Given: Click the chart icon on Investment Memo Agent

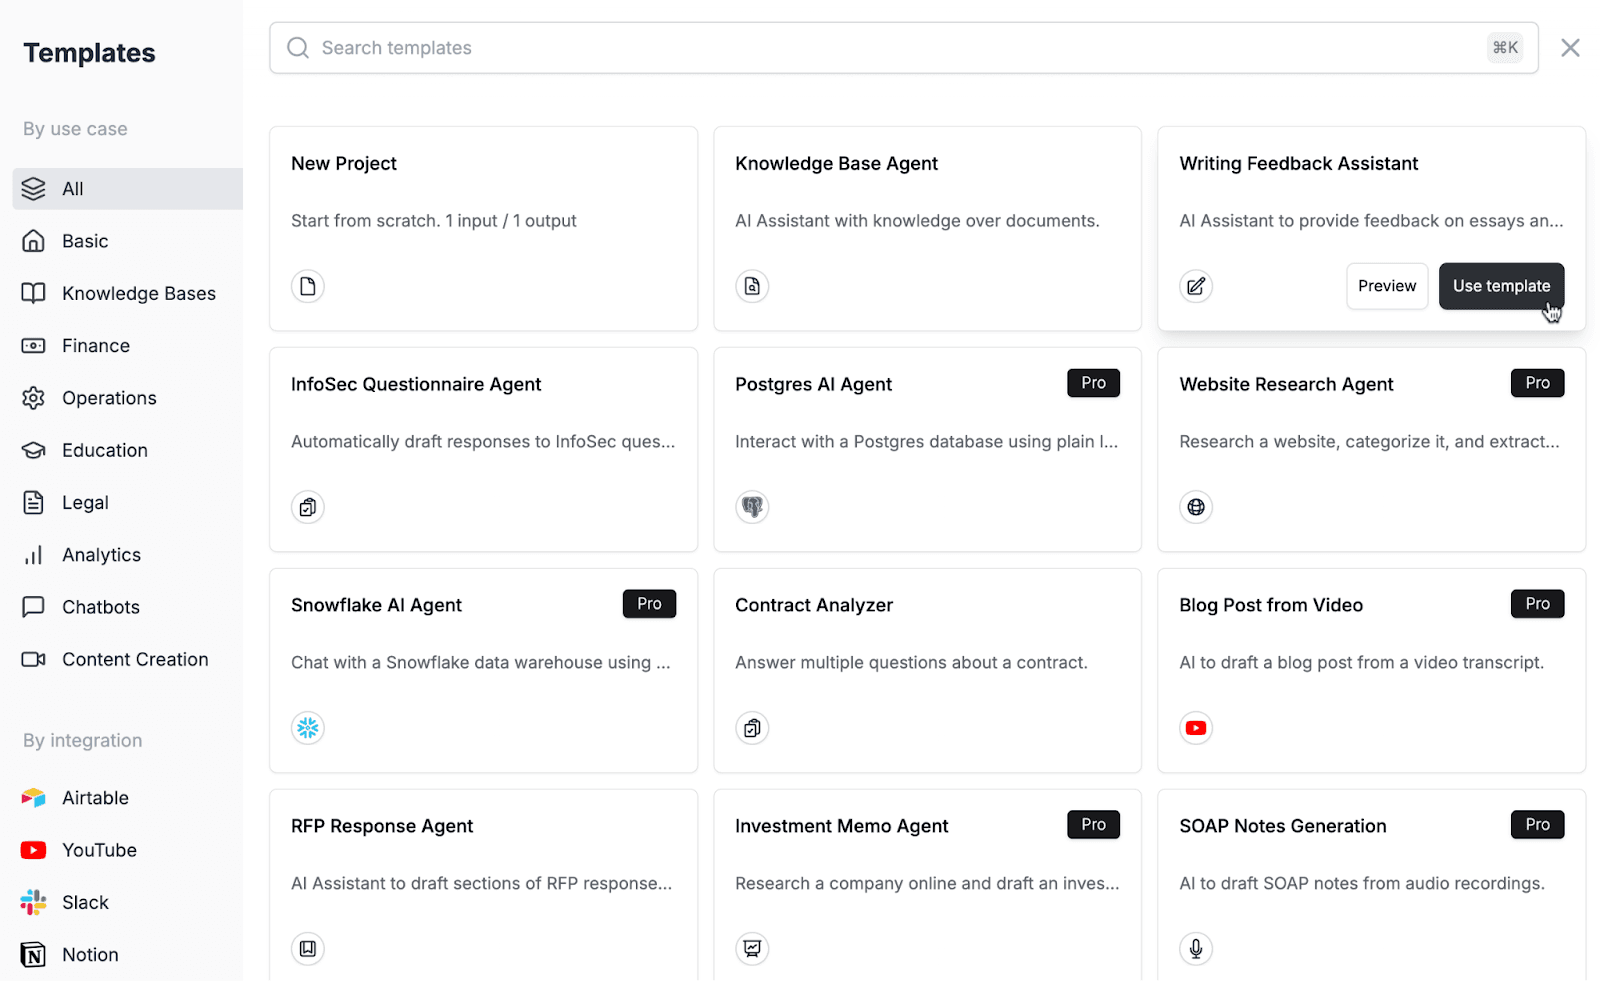Looking at the screenshot, I should tap(752, 949).
